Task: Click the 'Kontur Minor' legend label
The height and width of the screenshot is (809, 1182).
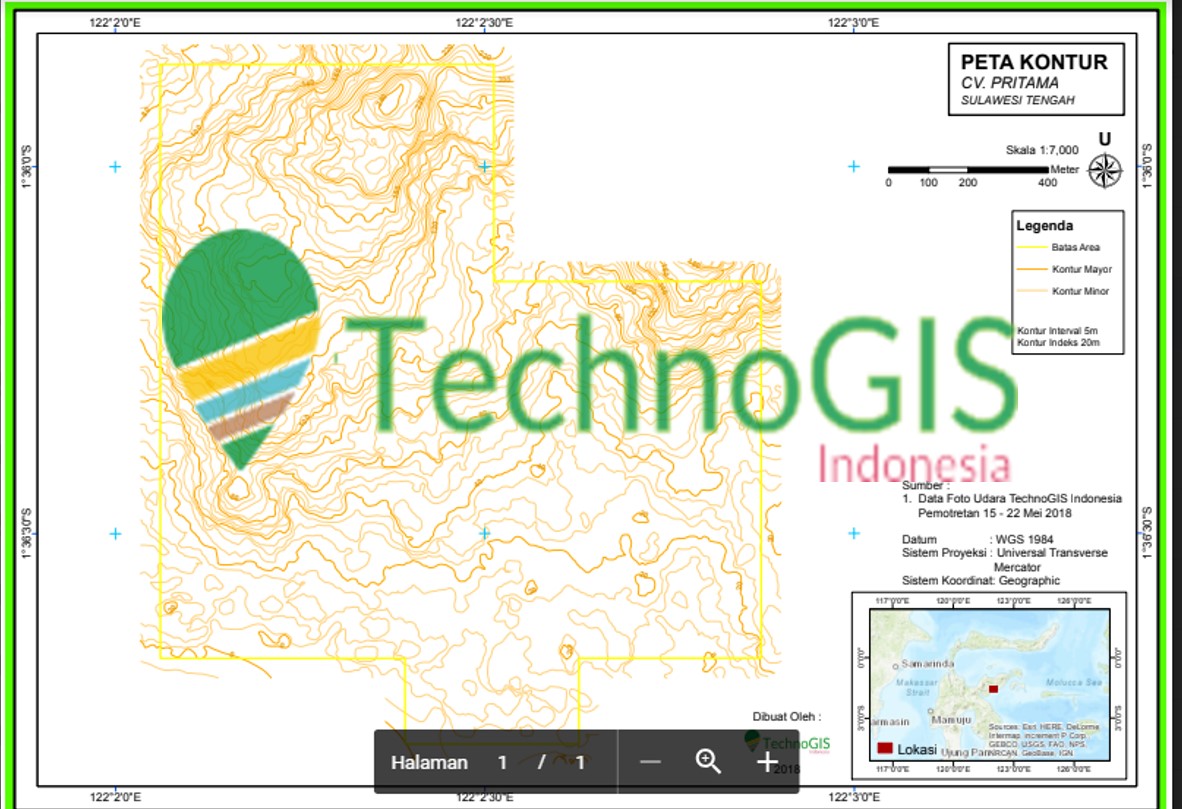Action: (1080, 291)
